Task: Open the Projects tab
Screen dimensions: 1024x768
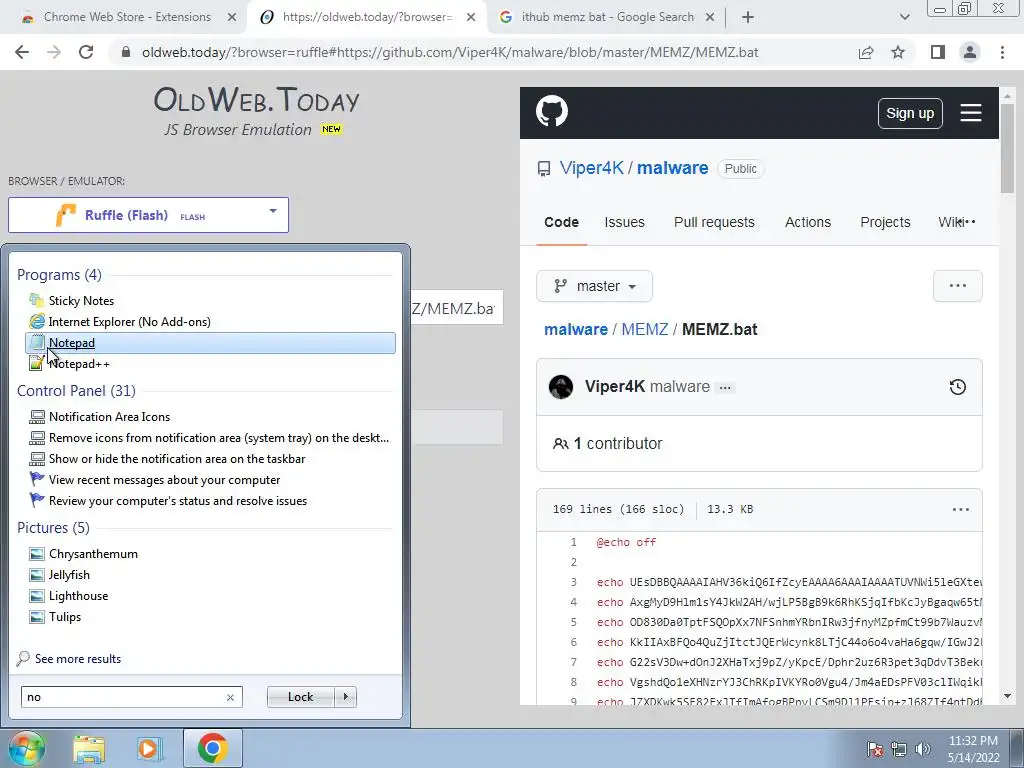Action: tap(885, 223)
